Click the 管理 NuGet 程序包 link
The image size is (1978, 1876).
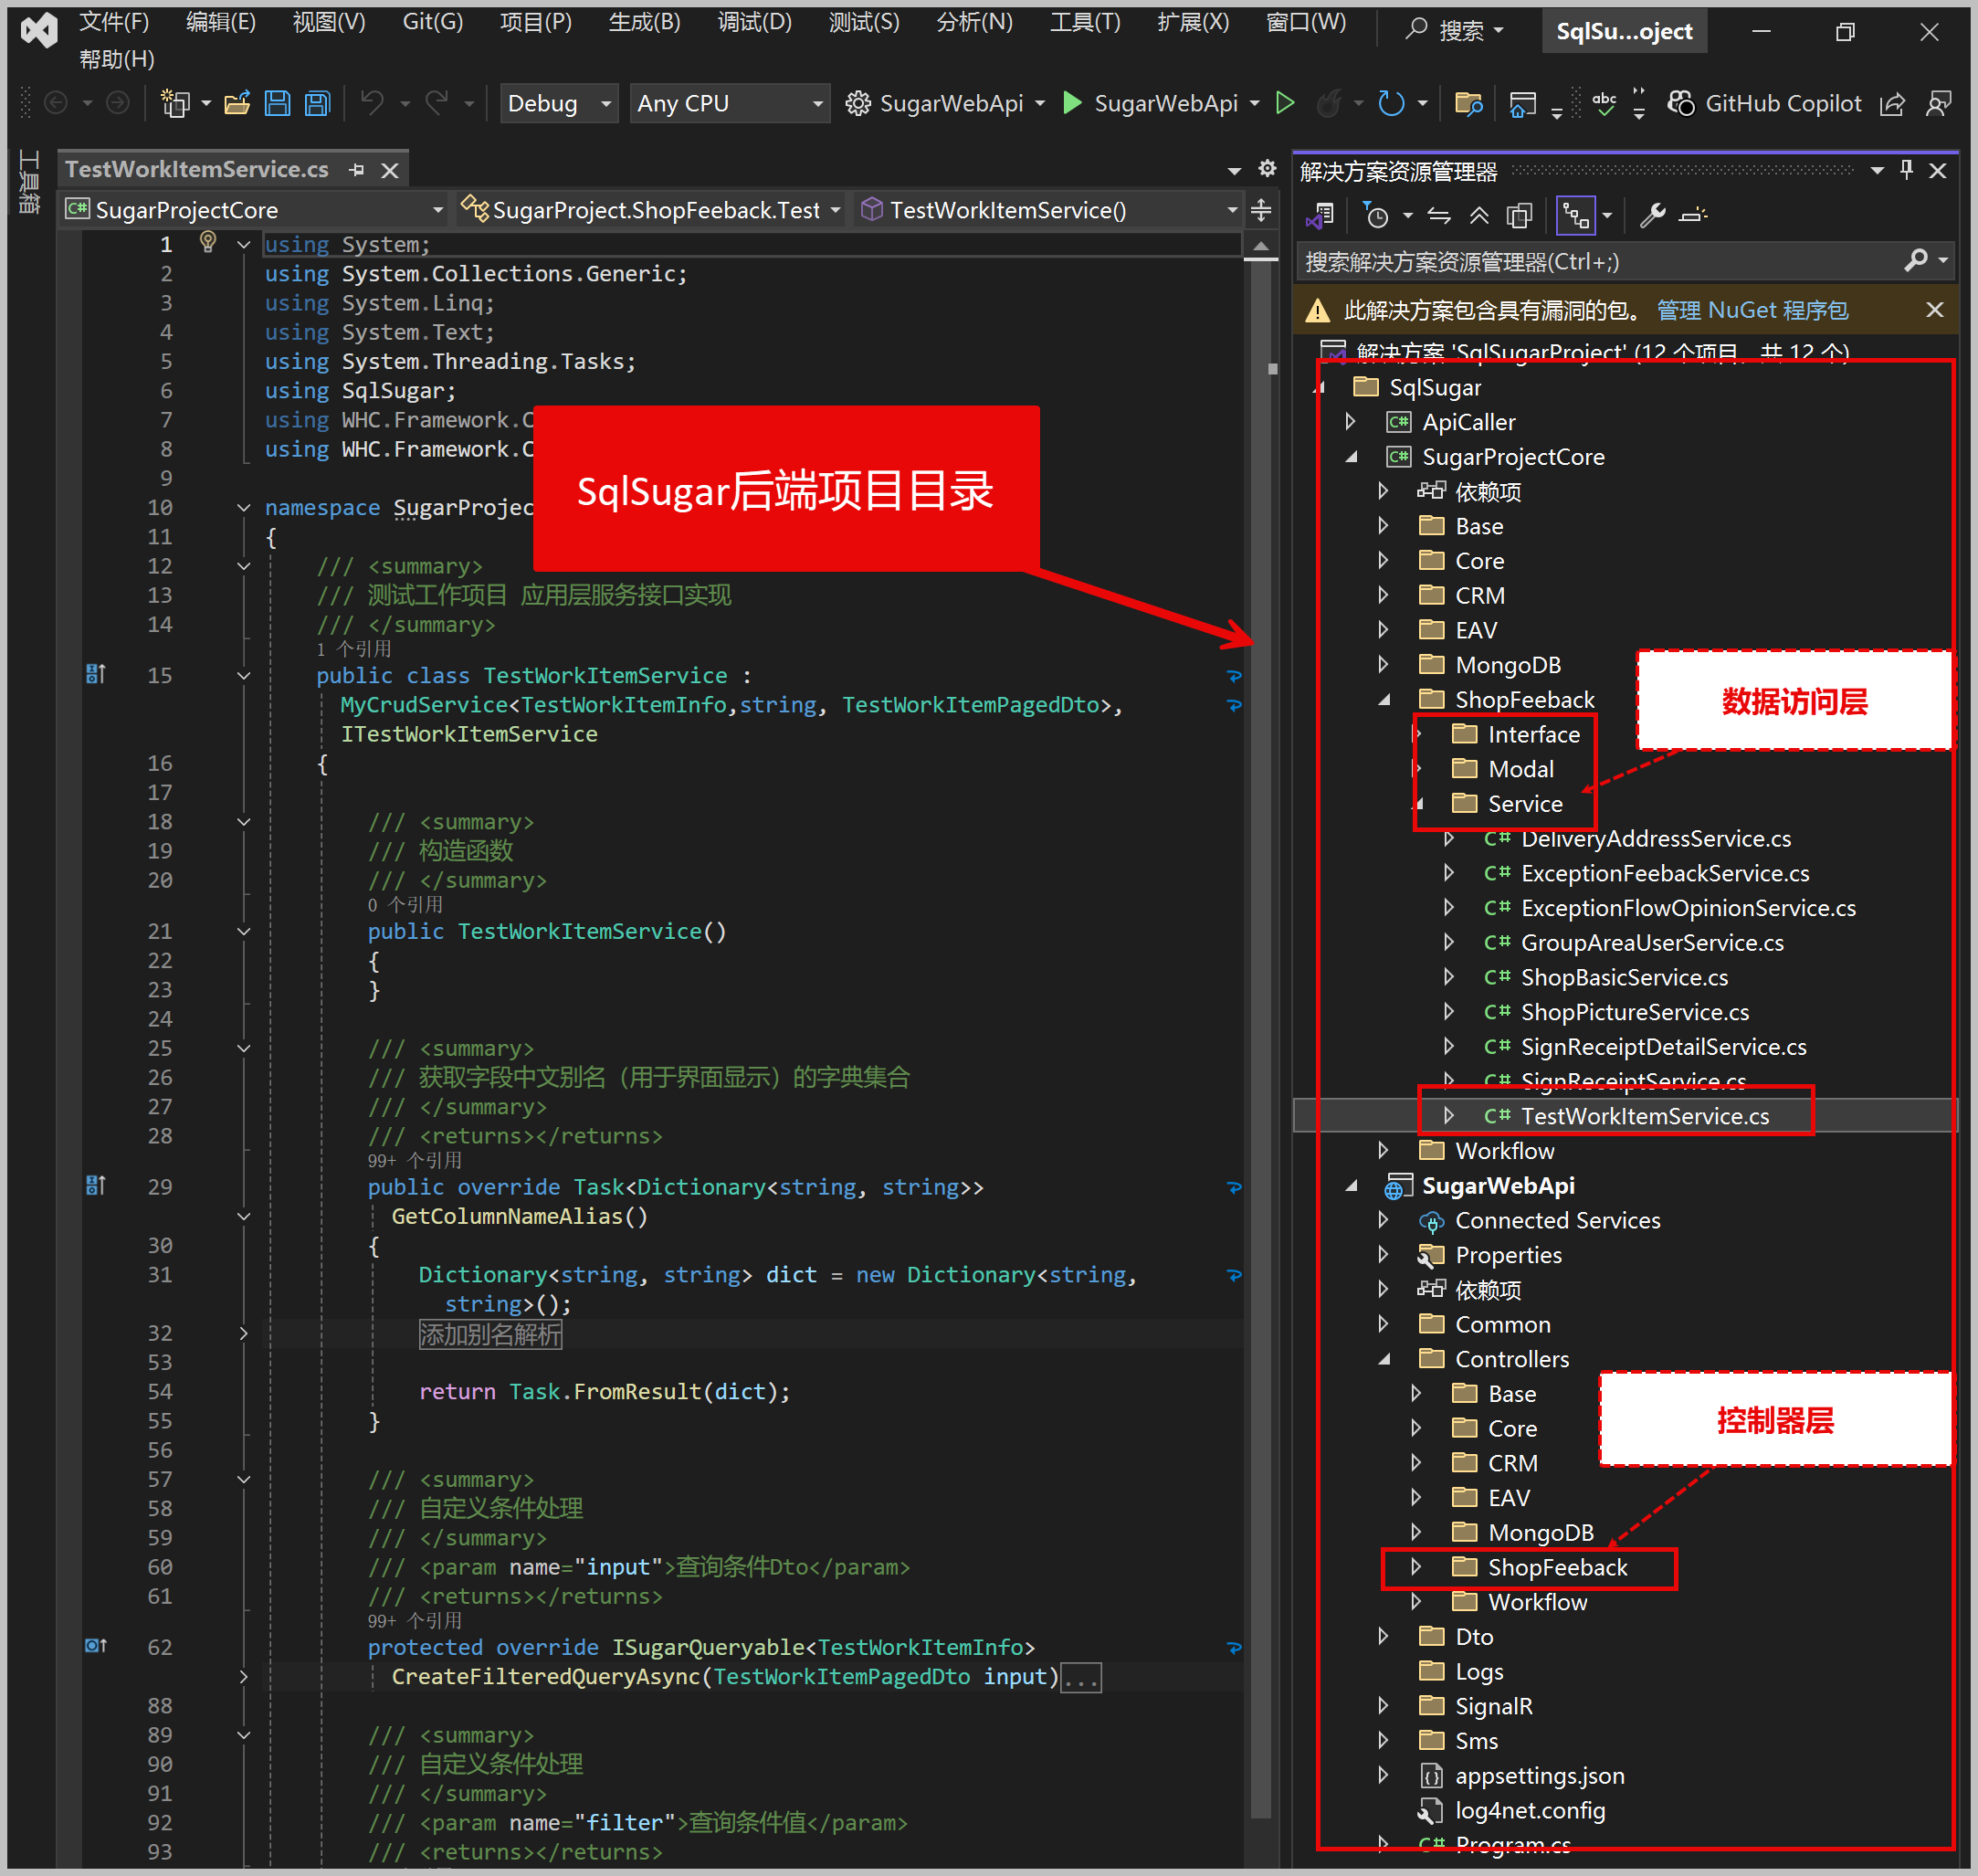pos(1752,310)
